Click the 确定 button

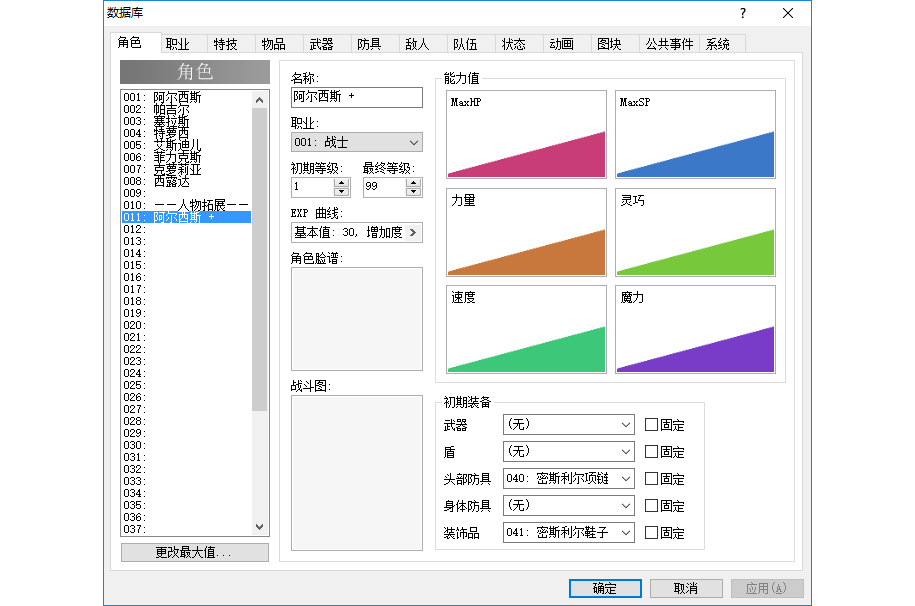pos(605,588)
